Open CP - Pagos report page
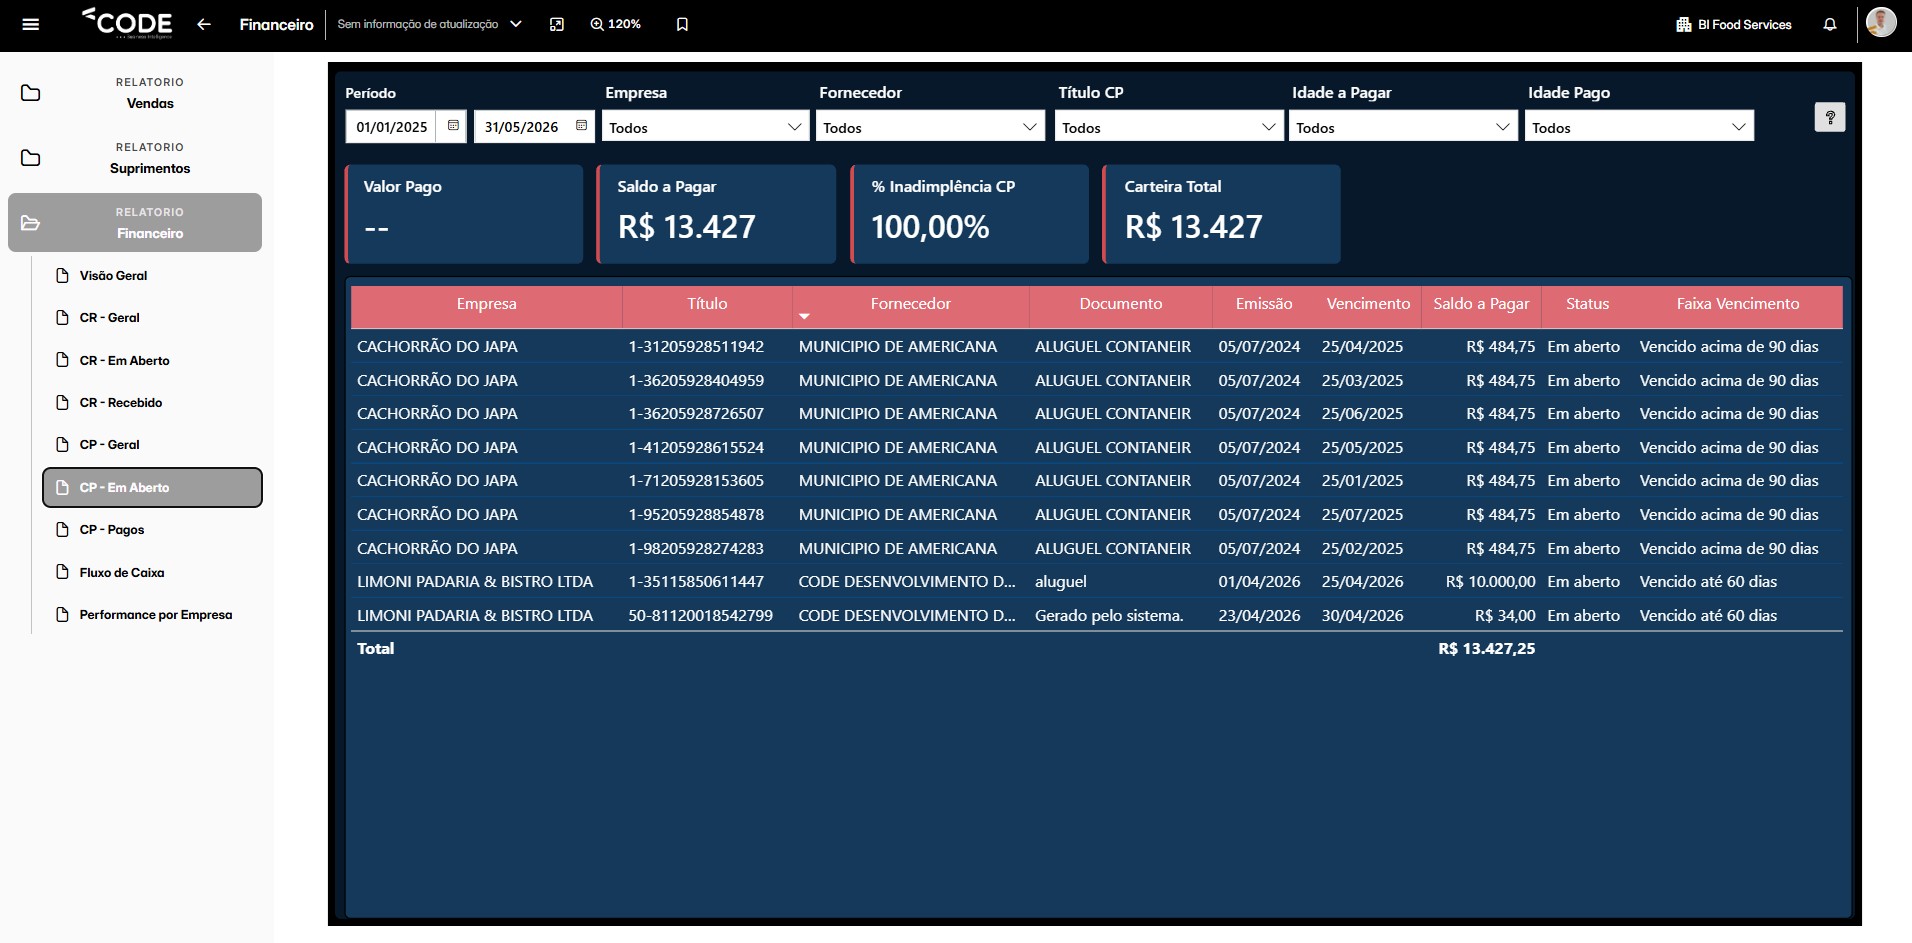Image resolution: width=1912 pixels, height=943 pixels. click(112, 529)
